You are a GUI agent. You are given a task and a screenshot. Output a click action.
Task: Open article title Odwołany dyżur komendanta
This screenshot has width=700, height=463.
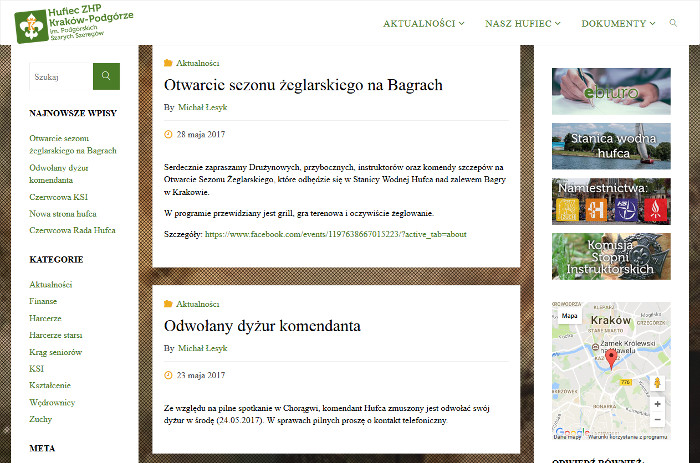pos(262,326)
